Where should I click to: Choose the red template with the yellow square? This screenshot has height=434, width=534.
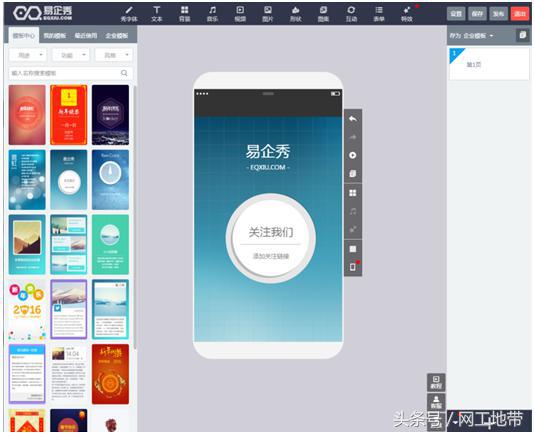coord(68,115)
